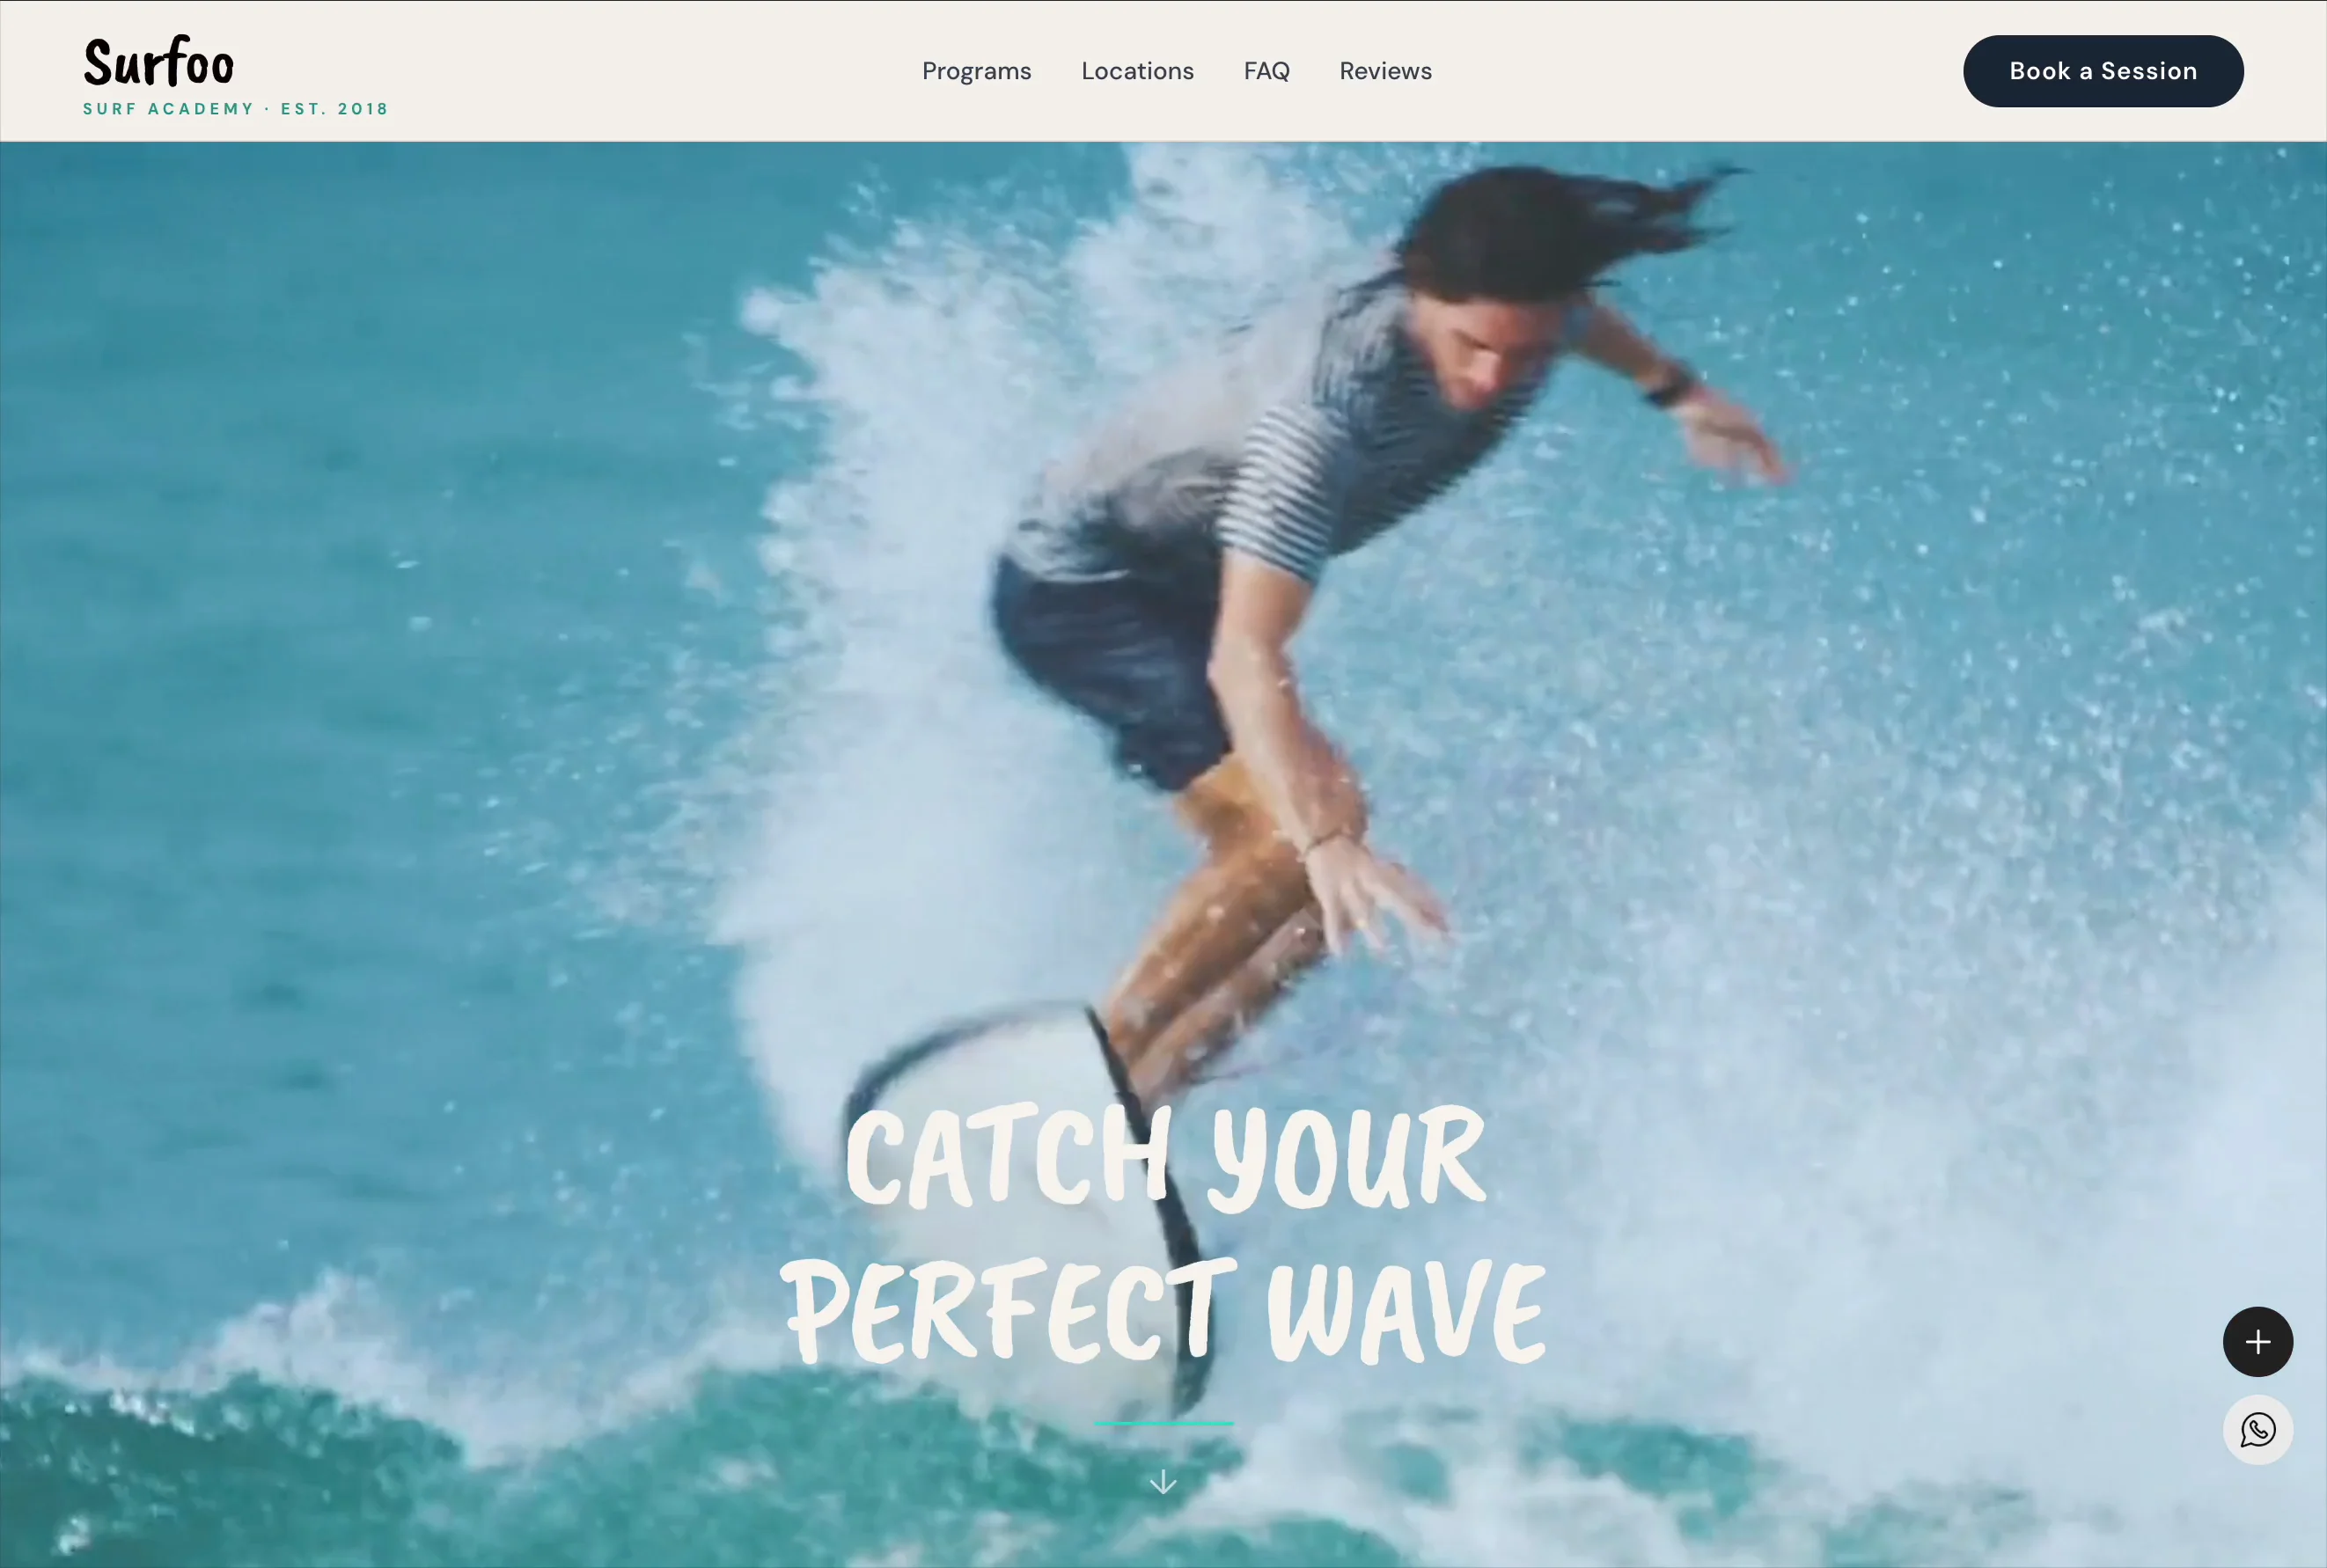This screenshot has height=1568, width=2327.
Task: Open the FAQ nav link
Action: coord(1266,71)
